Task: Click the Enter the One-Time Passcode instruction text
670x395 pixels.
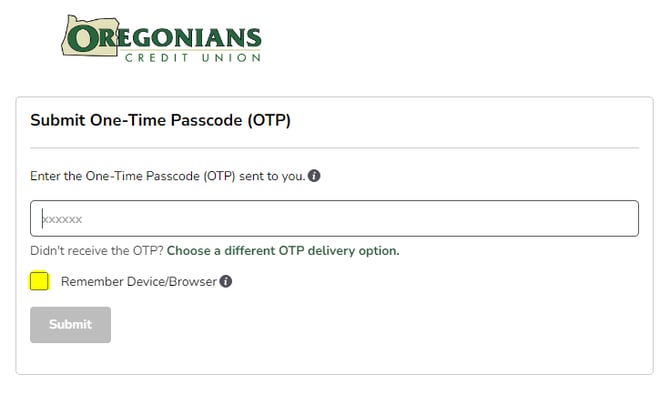Action: 168,176
